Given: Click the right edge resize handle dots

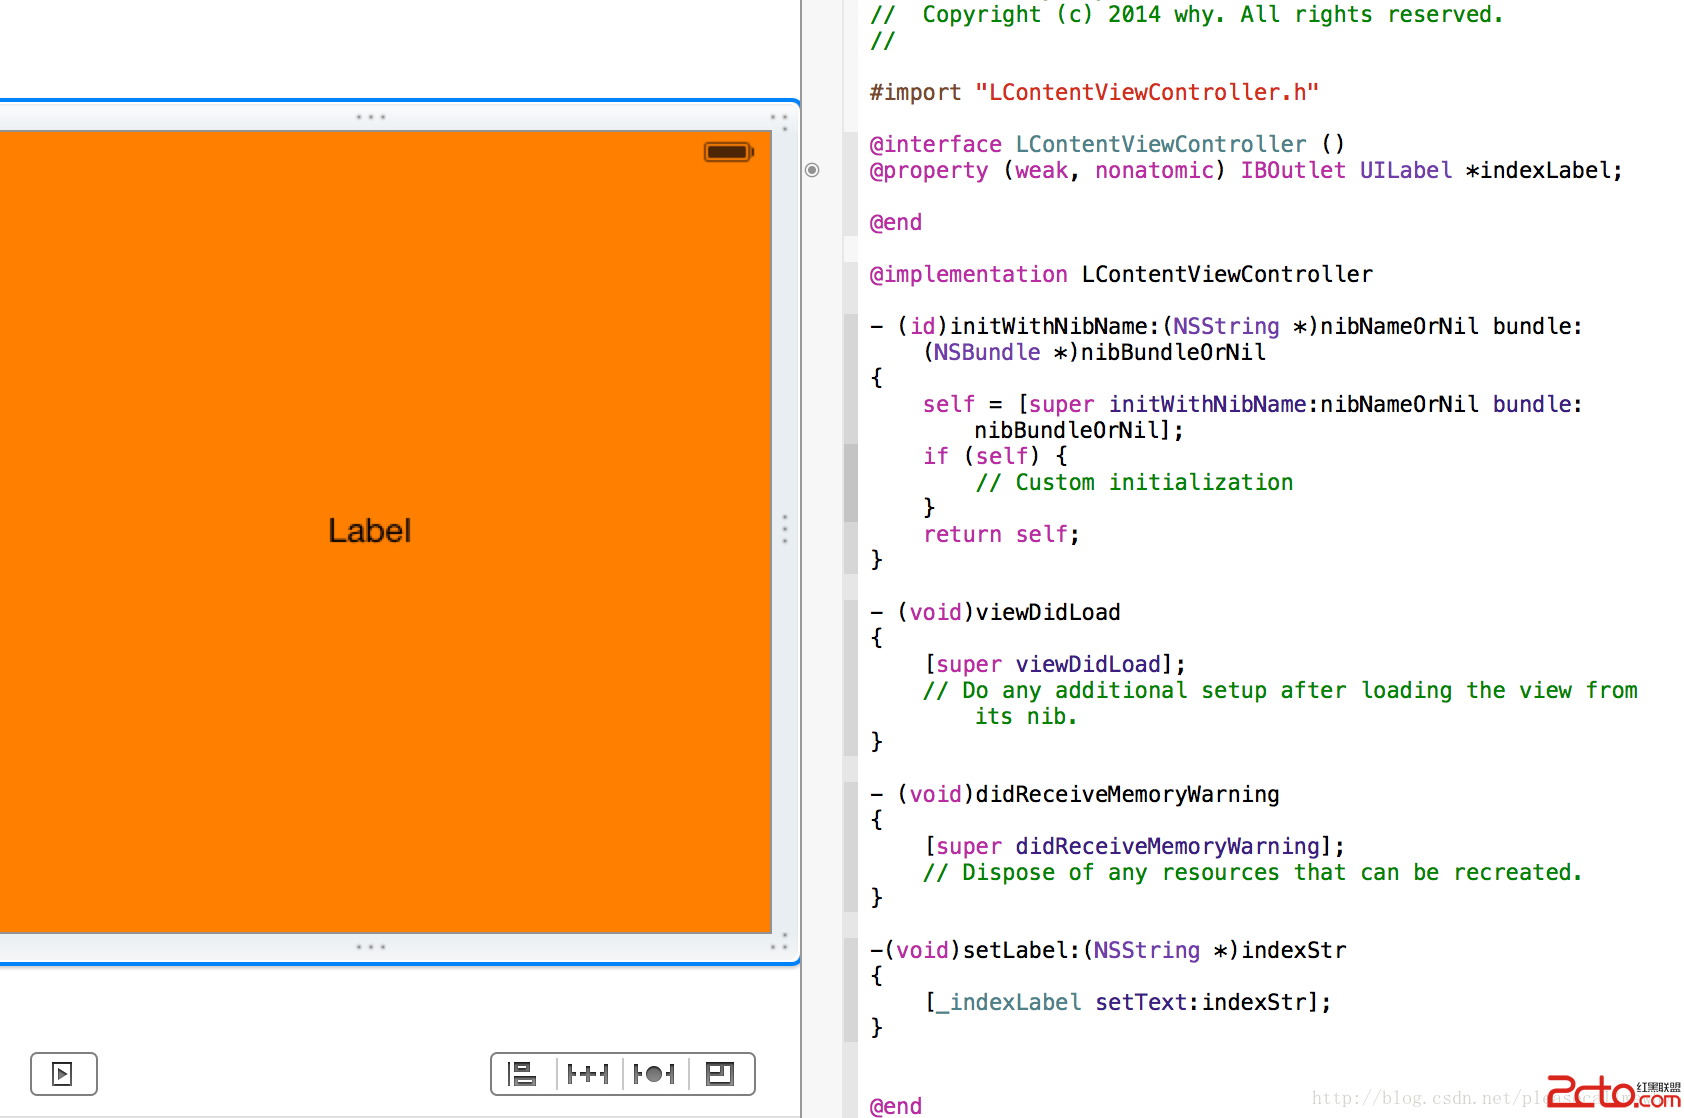Looking at the screenshot, I should 785,529.
